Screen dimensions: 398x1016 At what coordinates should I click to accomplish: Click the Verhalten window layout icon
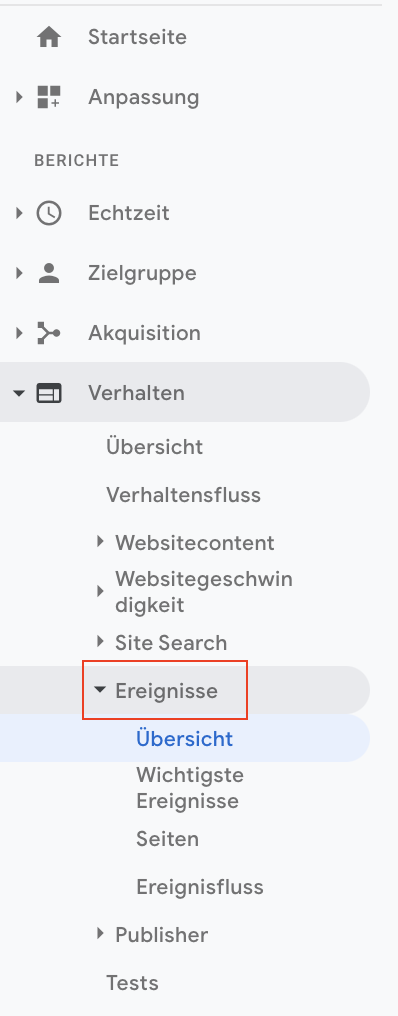pyautogui.click(x=49, y=393)
